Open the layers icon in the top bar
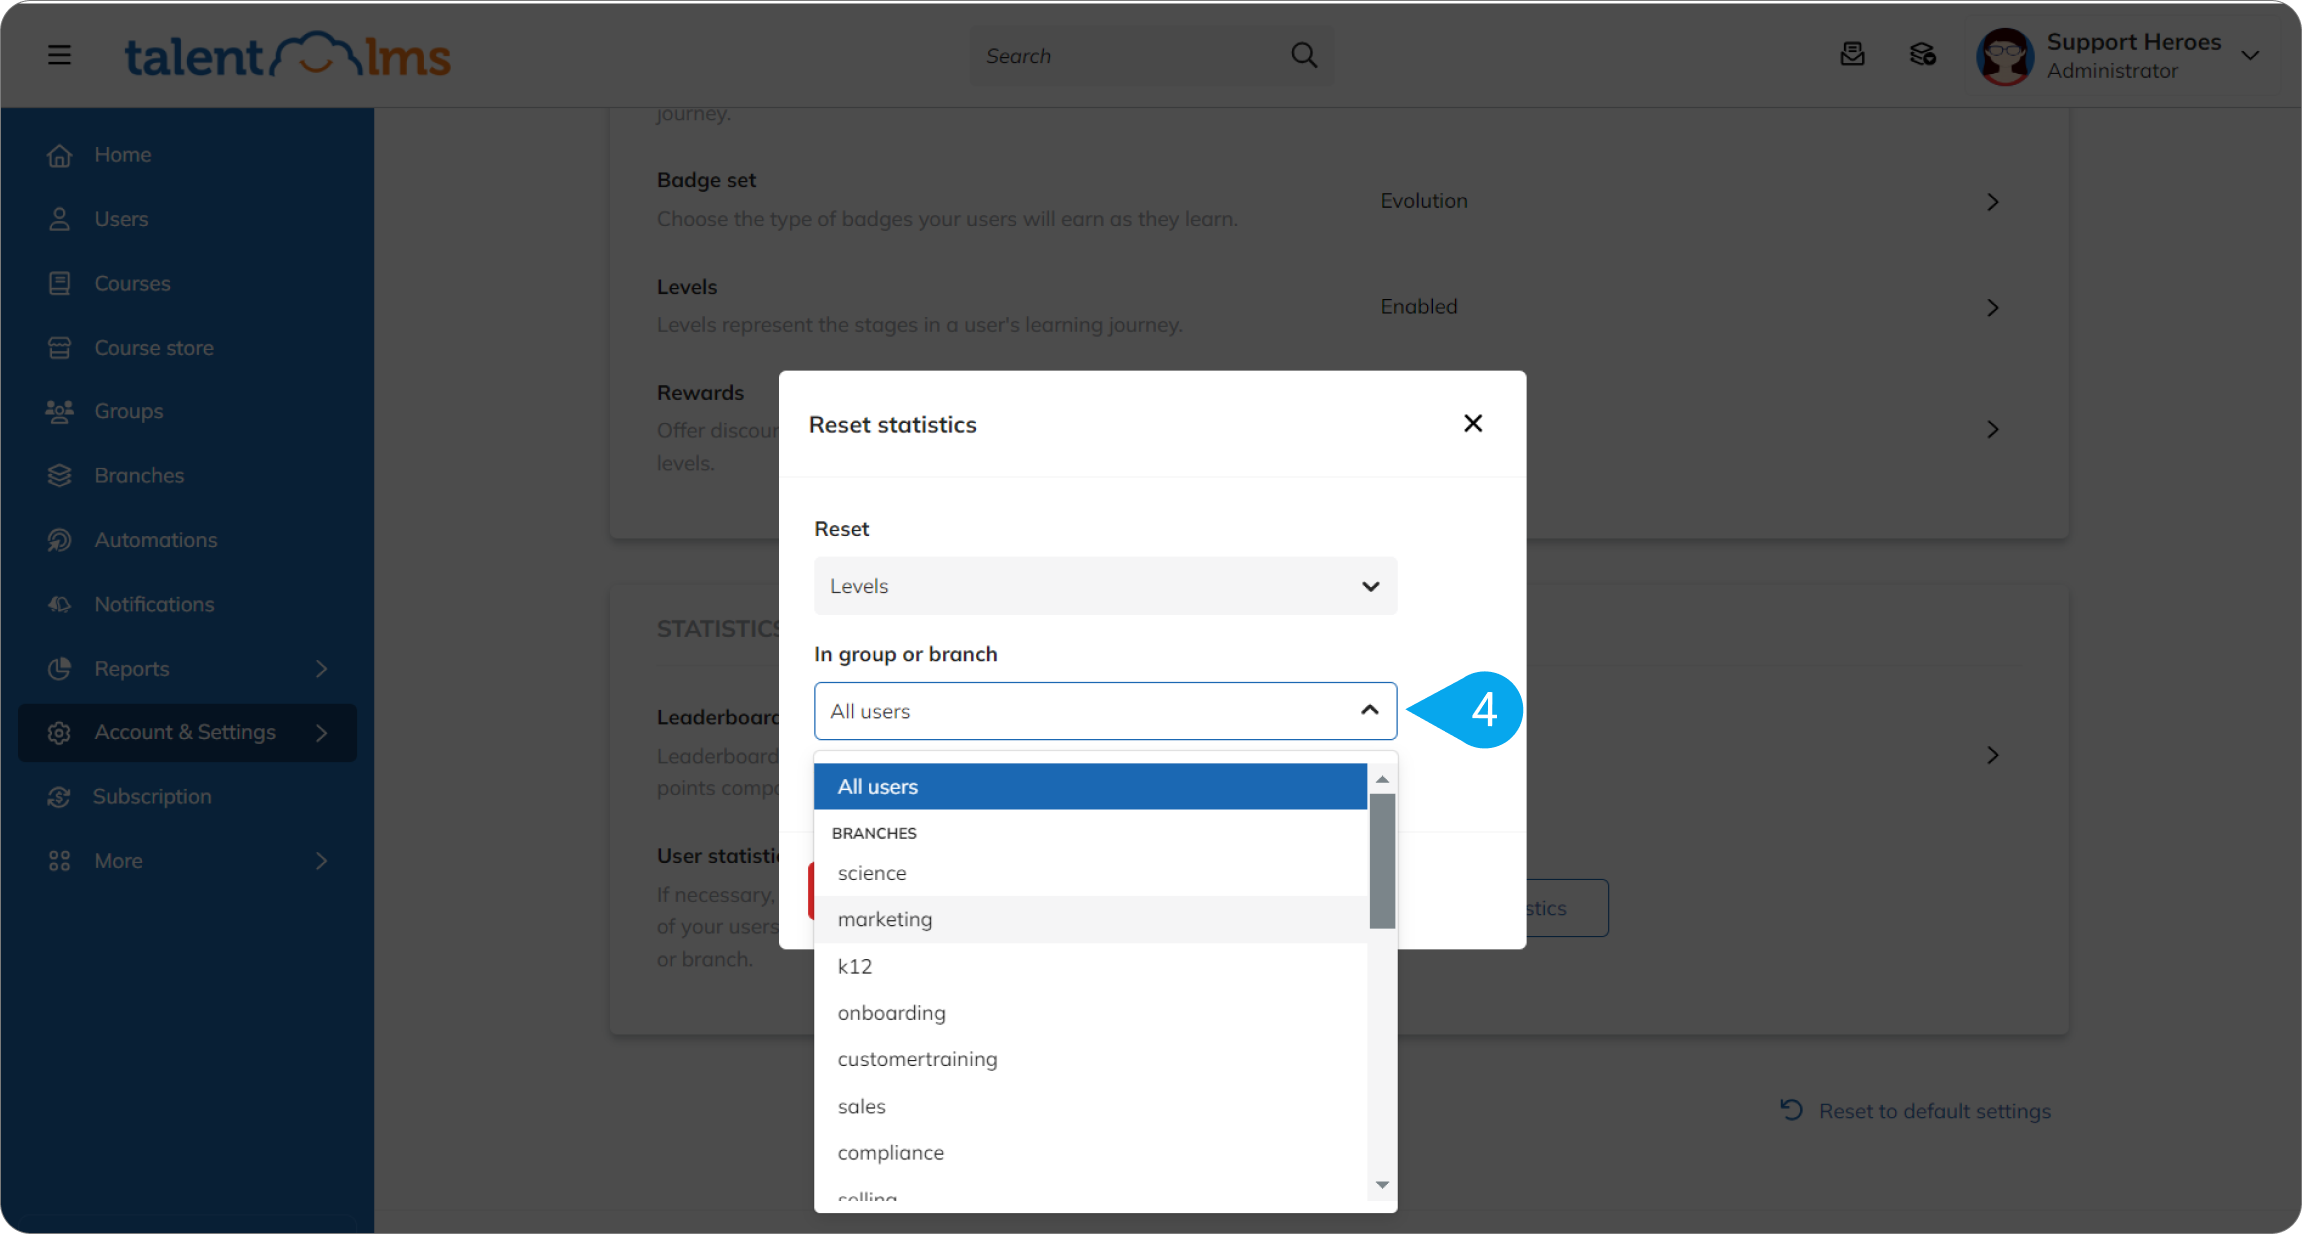Screen dimensions: 2302x1234 click(x=1922, y=54)
